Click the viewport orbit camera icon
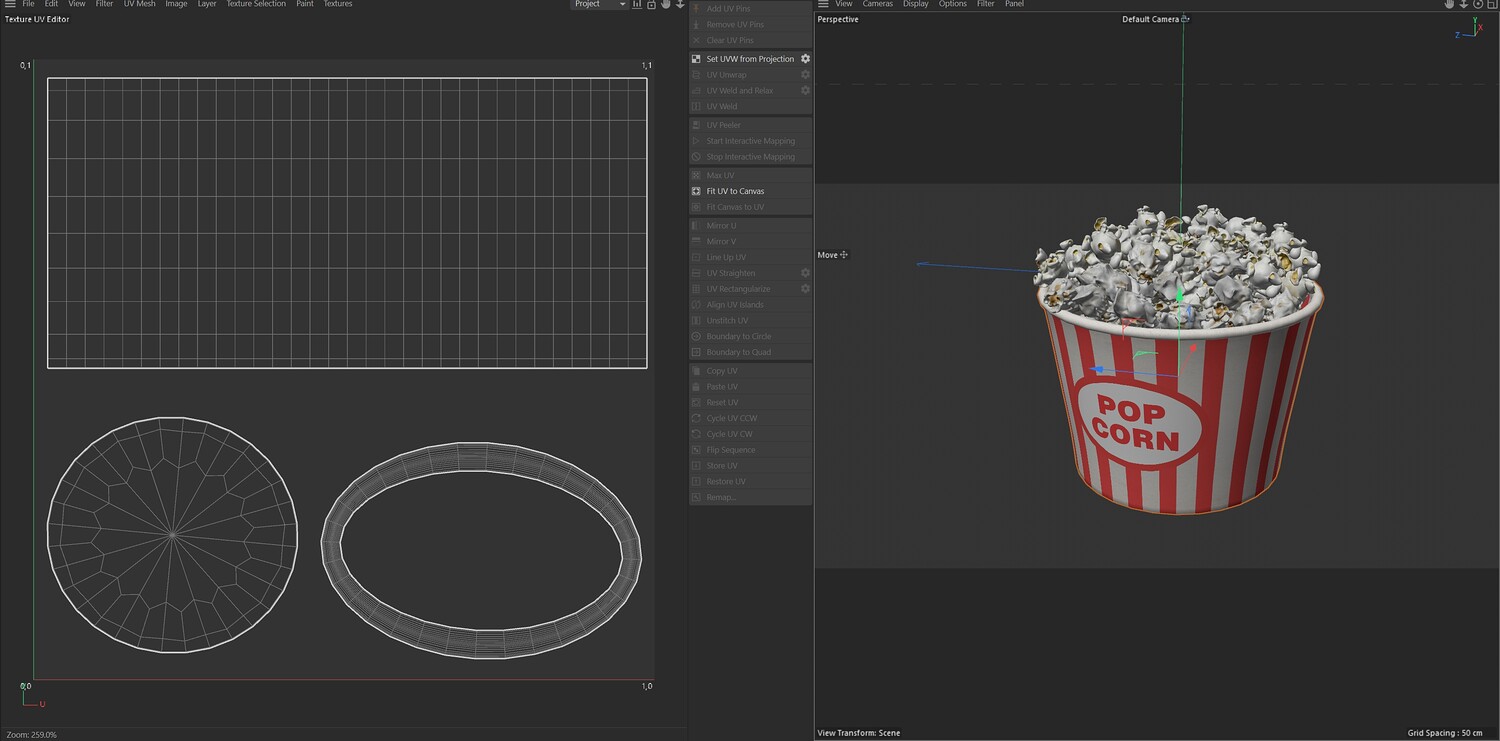Image resolution: width=1500 pixels, height=741 pixels. pyautogui.click(x=1478, y=4)
